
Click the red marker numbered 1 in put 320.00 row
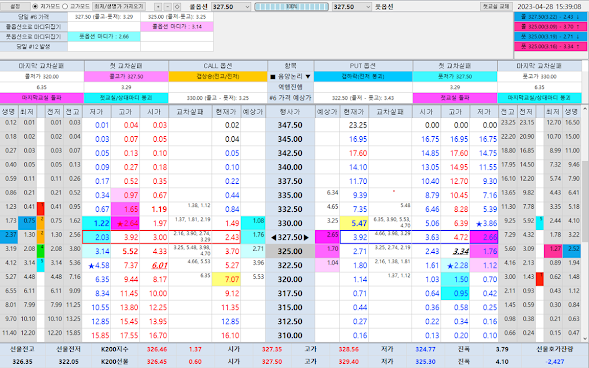click(x=539, y=279)
